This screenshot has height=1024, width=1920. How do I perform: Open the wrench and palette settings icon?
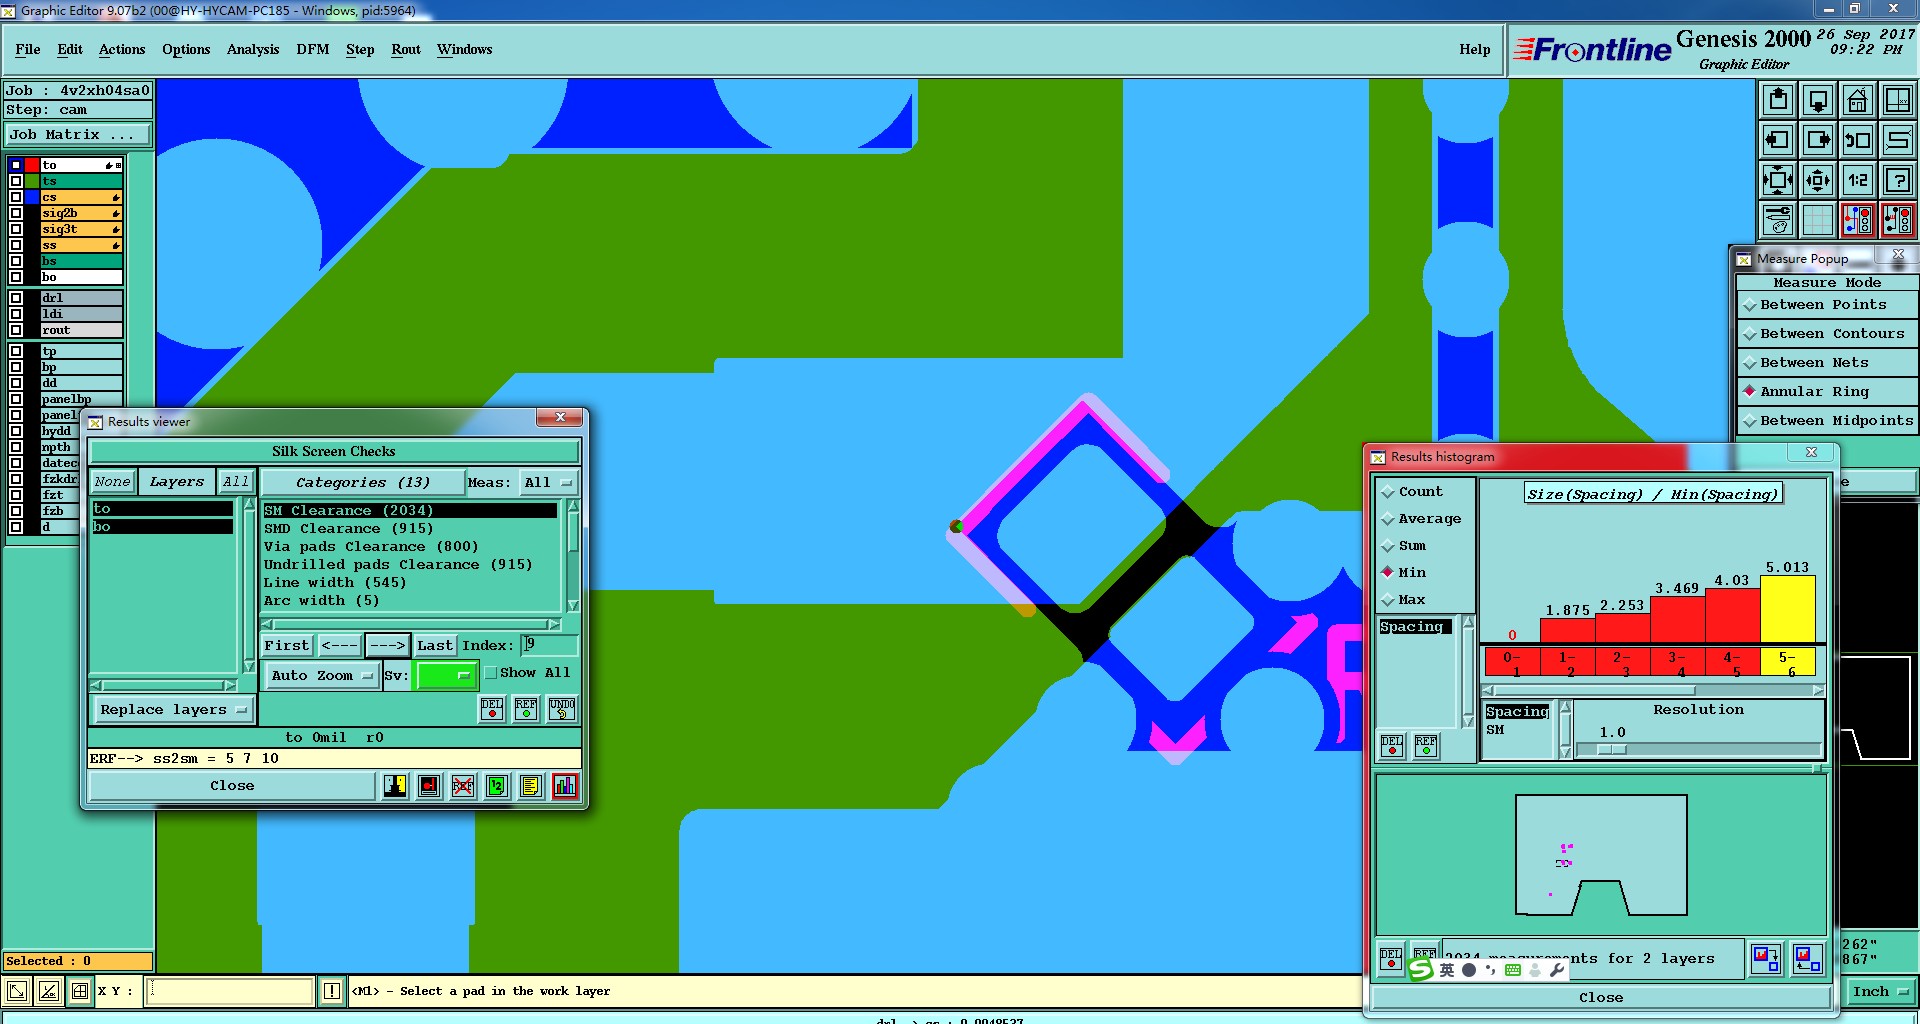tap(1778, 220)
